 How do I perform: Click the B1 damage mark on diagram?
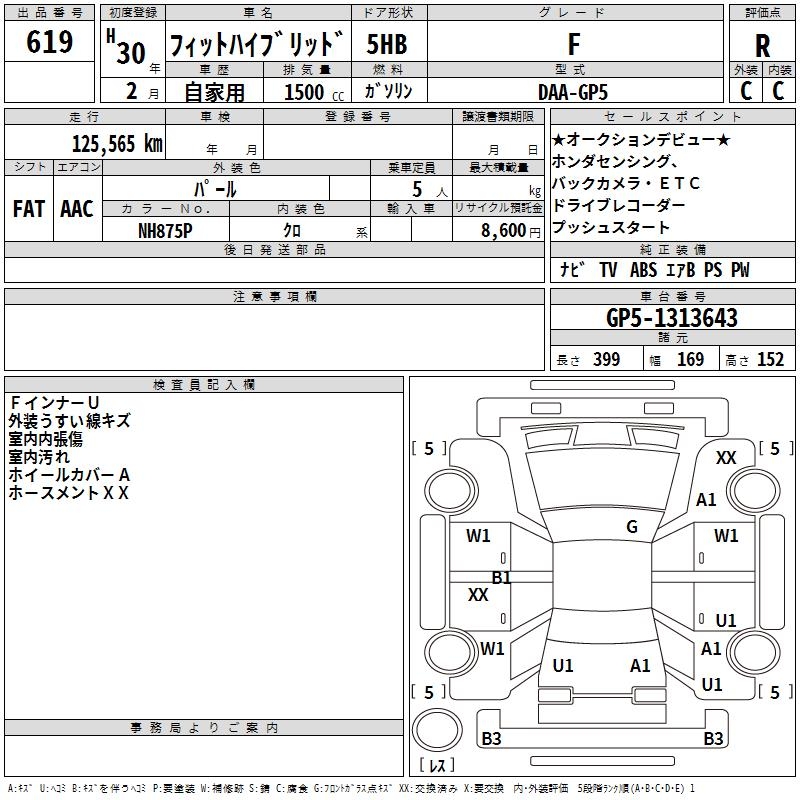[502, 577]
